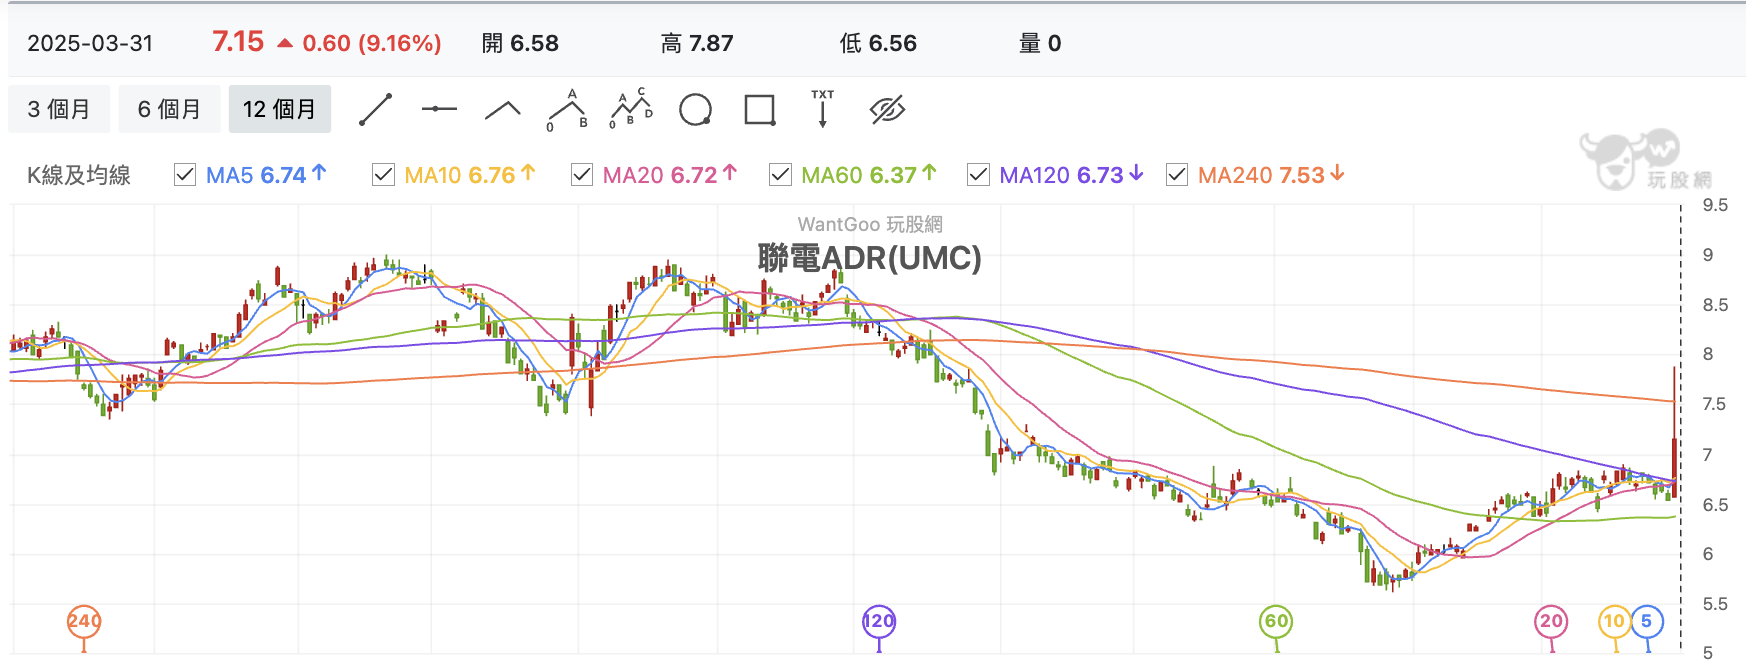
Task: Click the volume value 量 0
Action: click(1040, 43)
